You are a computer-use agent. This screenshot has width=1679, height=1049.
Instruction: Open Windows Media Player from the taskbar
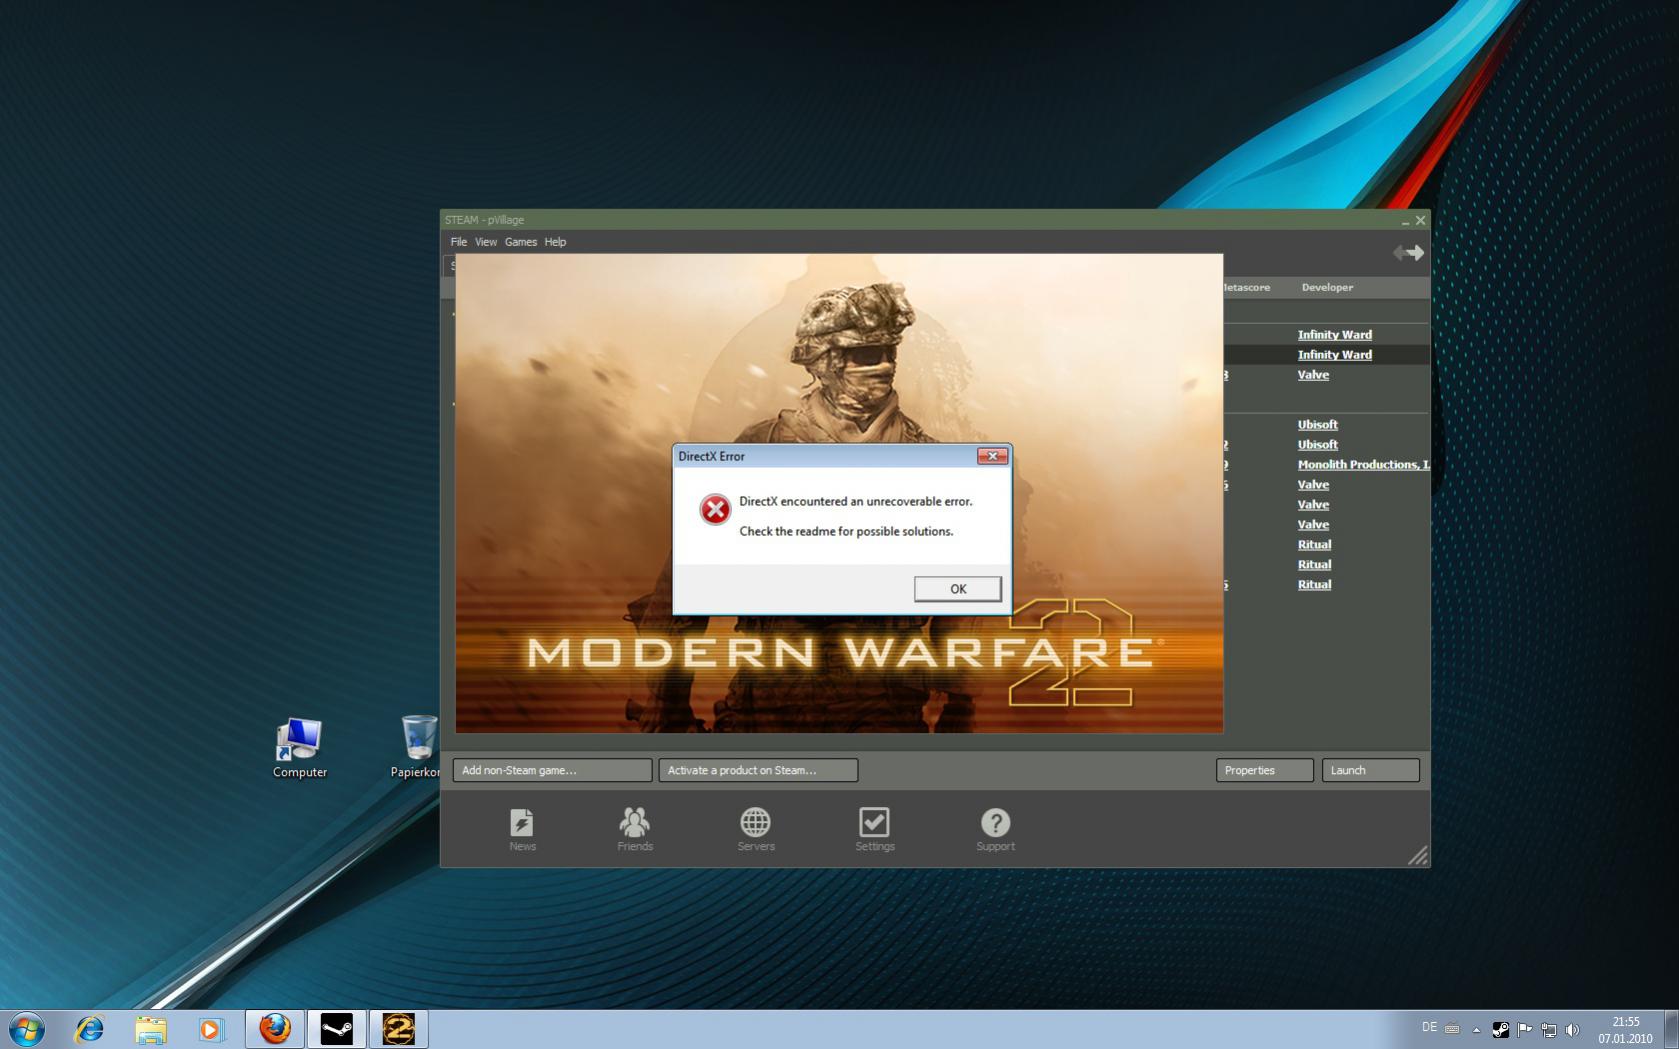click(x=211, y=1029)
